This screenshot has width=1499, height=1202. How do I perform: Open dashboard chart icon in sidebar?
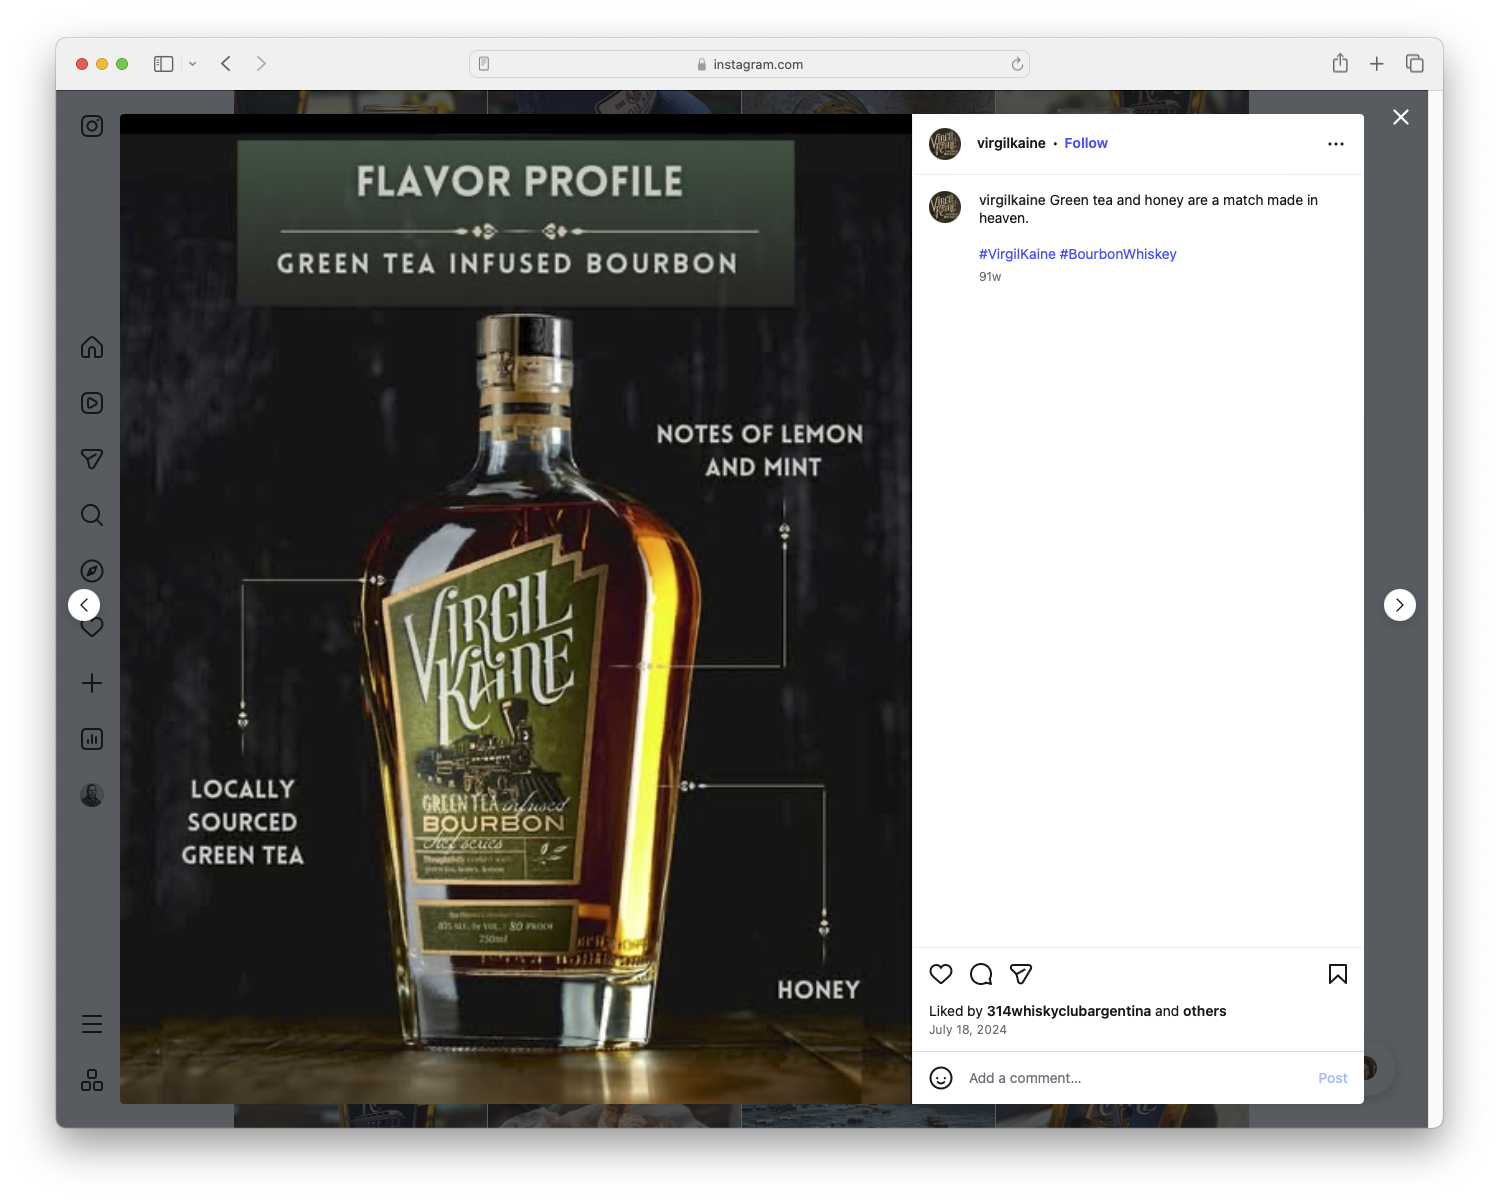click(x=92, y=739)
